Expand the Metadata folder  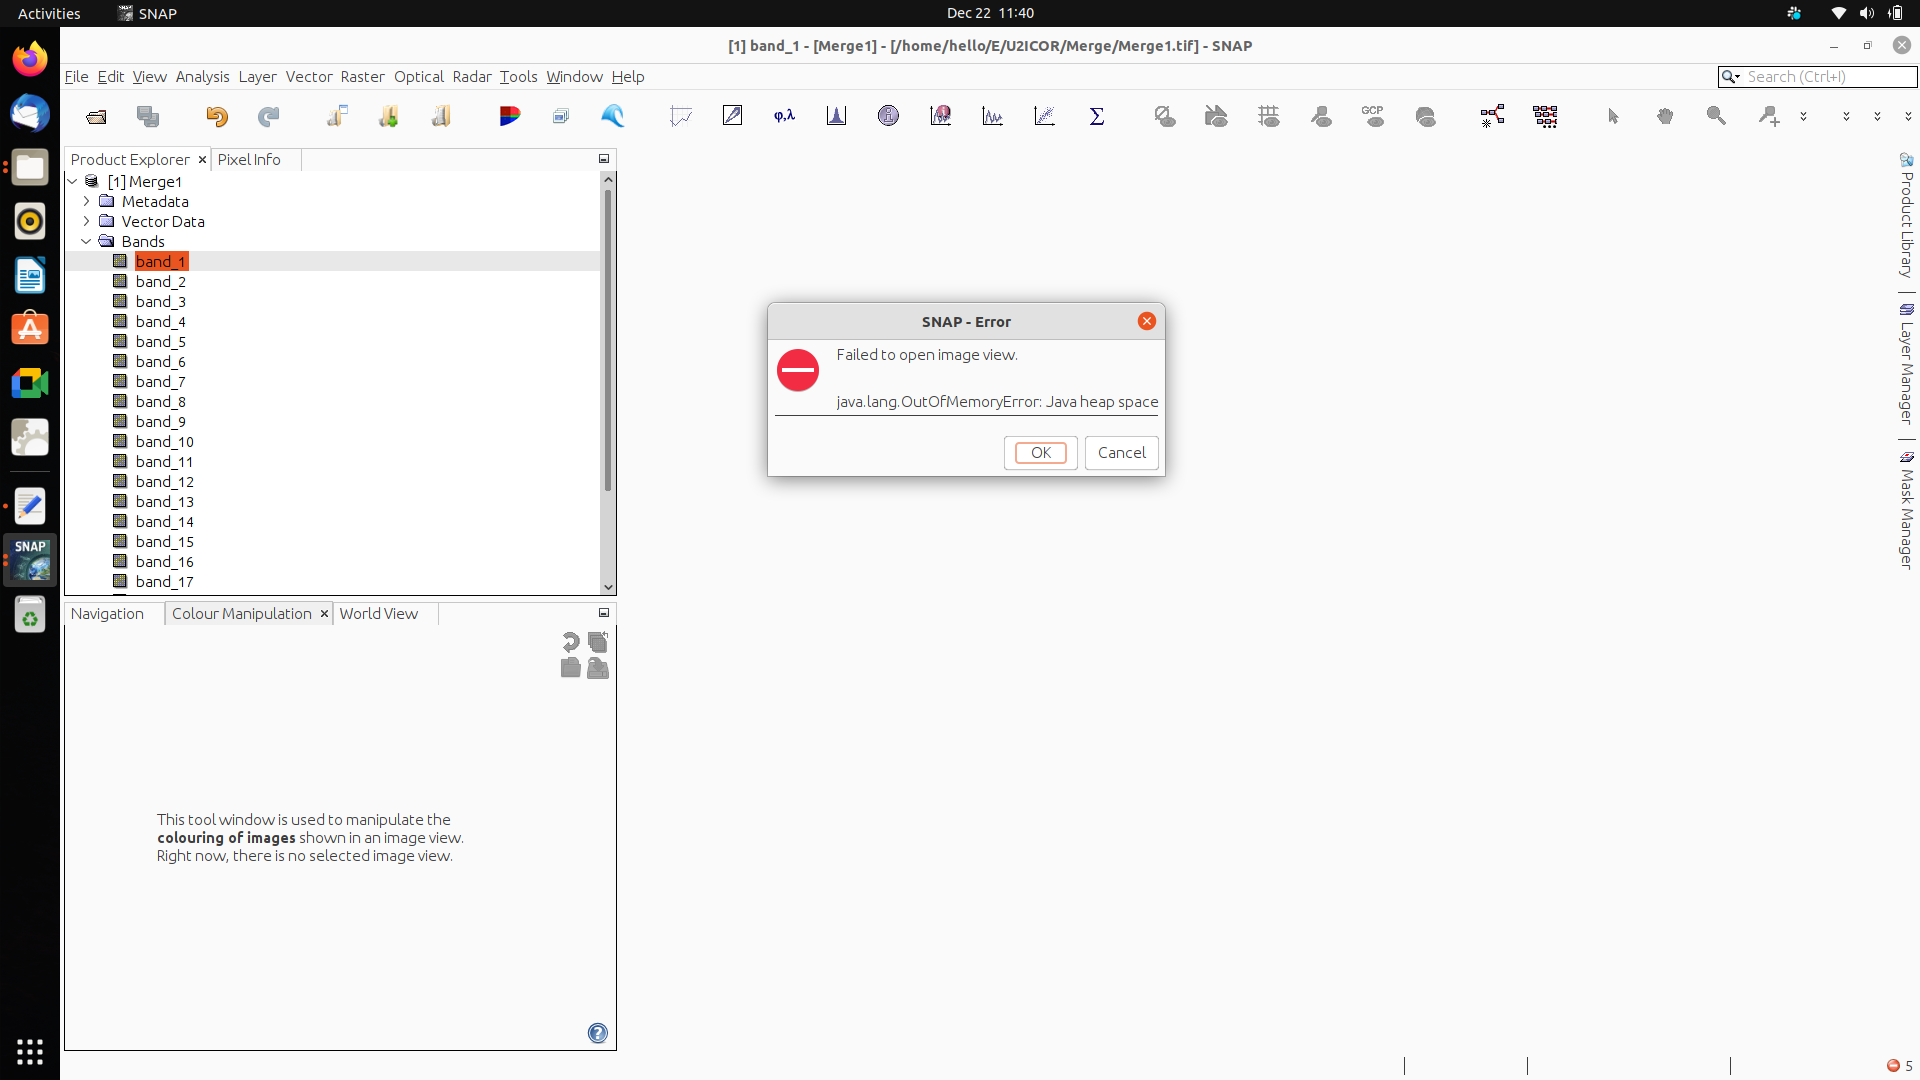pos(86,201)
